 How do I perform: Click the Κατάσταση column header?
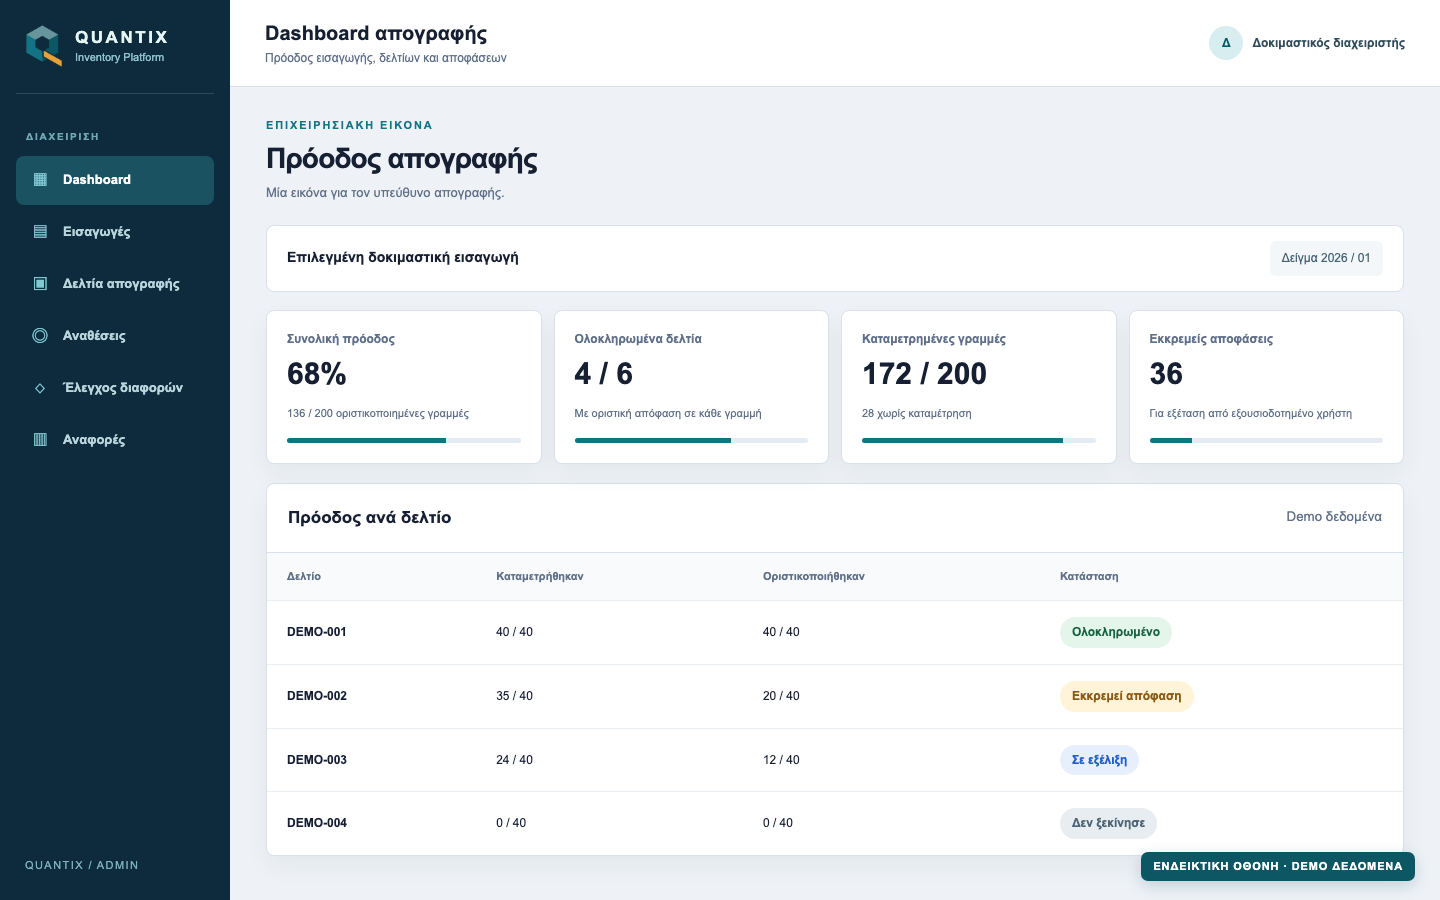coord(1089,577)
